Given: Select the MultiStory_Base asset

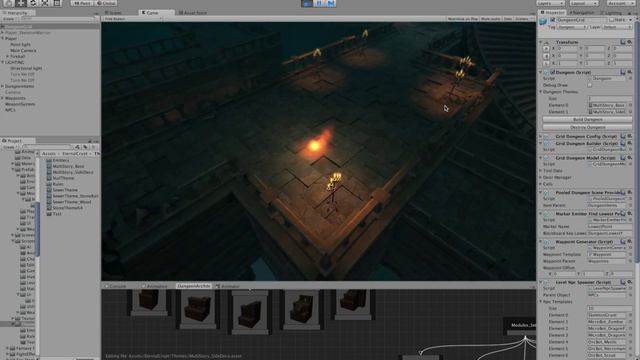Looking at the screenshot, I should tap(68, 167).
